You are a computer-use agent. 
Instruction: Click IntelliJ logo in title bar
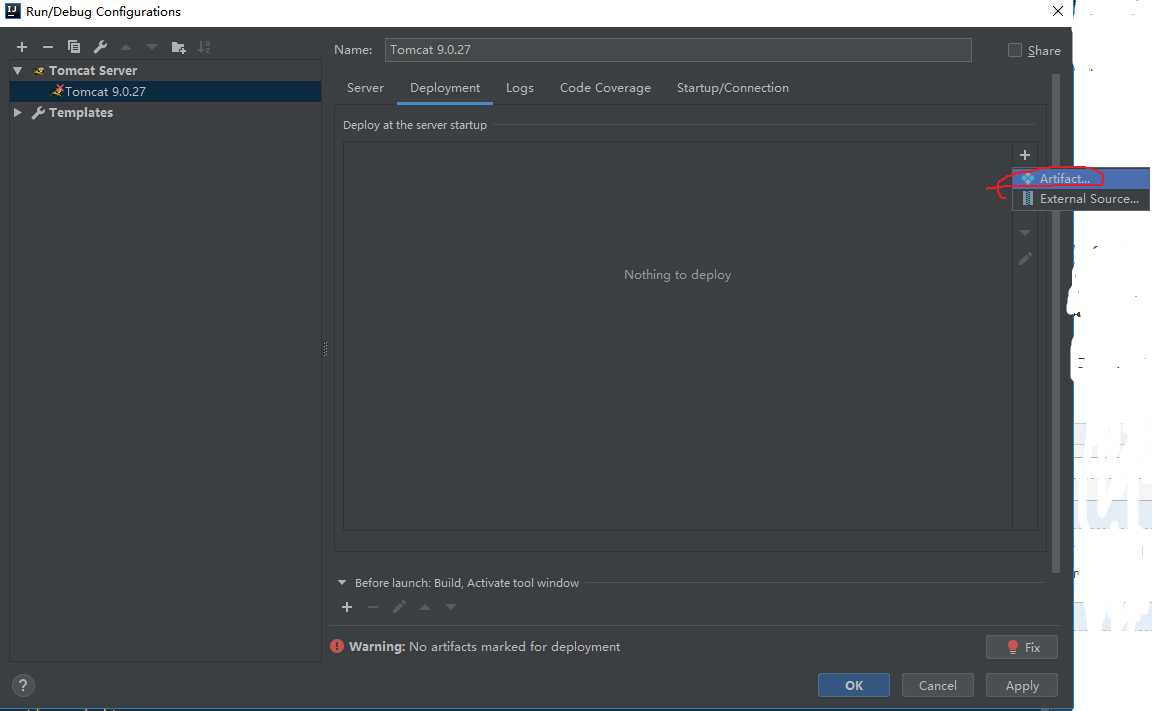tap(12, 11)
